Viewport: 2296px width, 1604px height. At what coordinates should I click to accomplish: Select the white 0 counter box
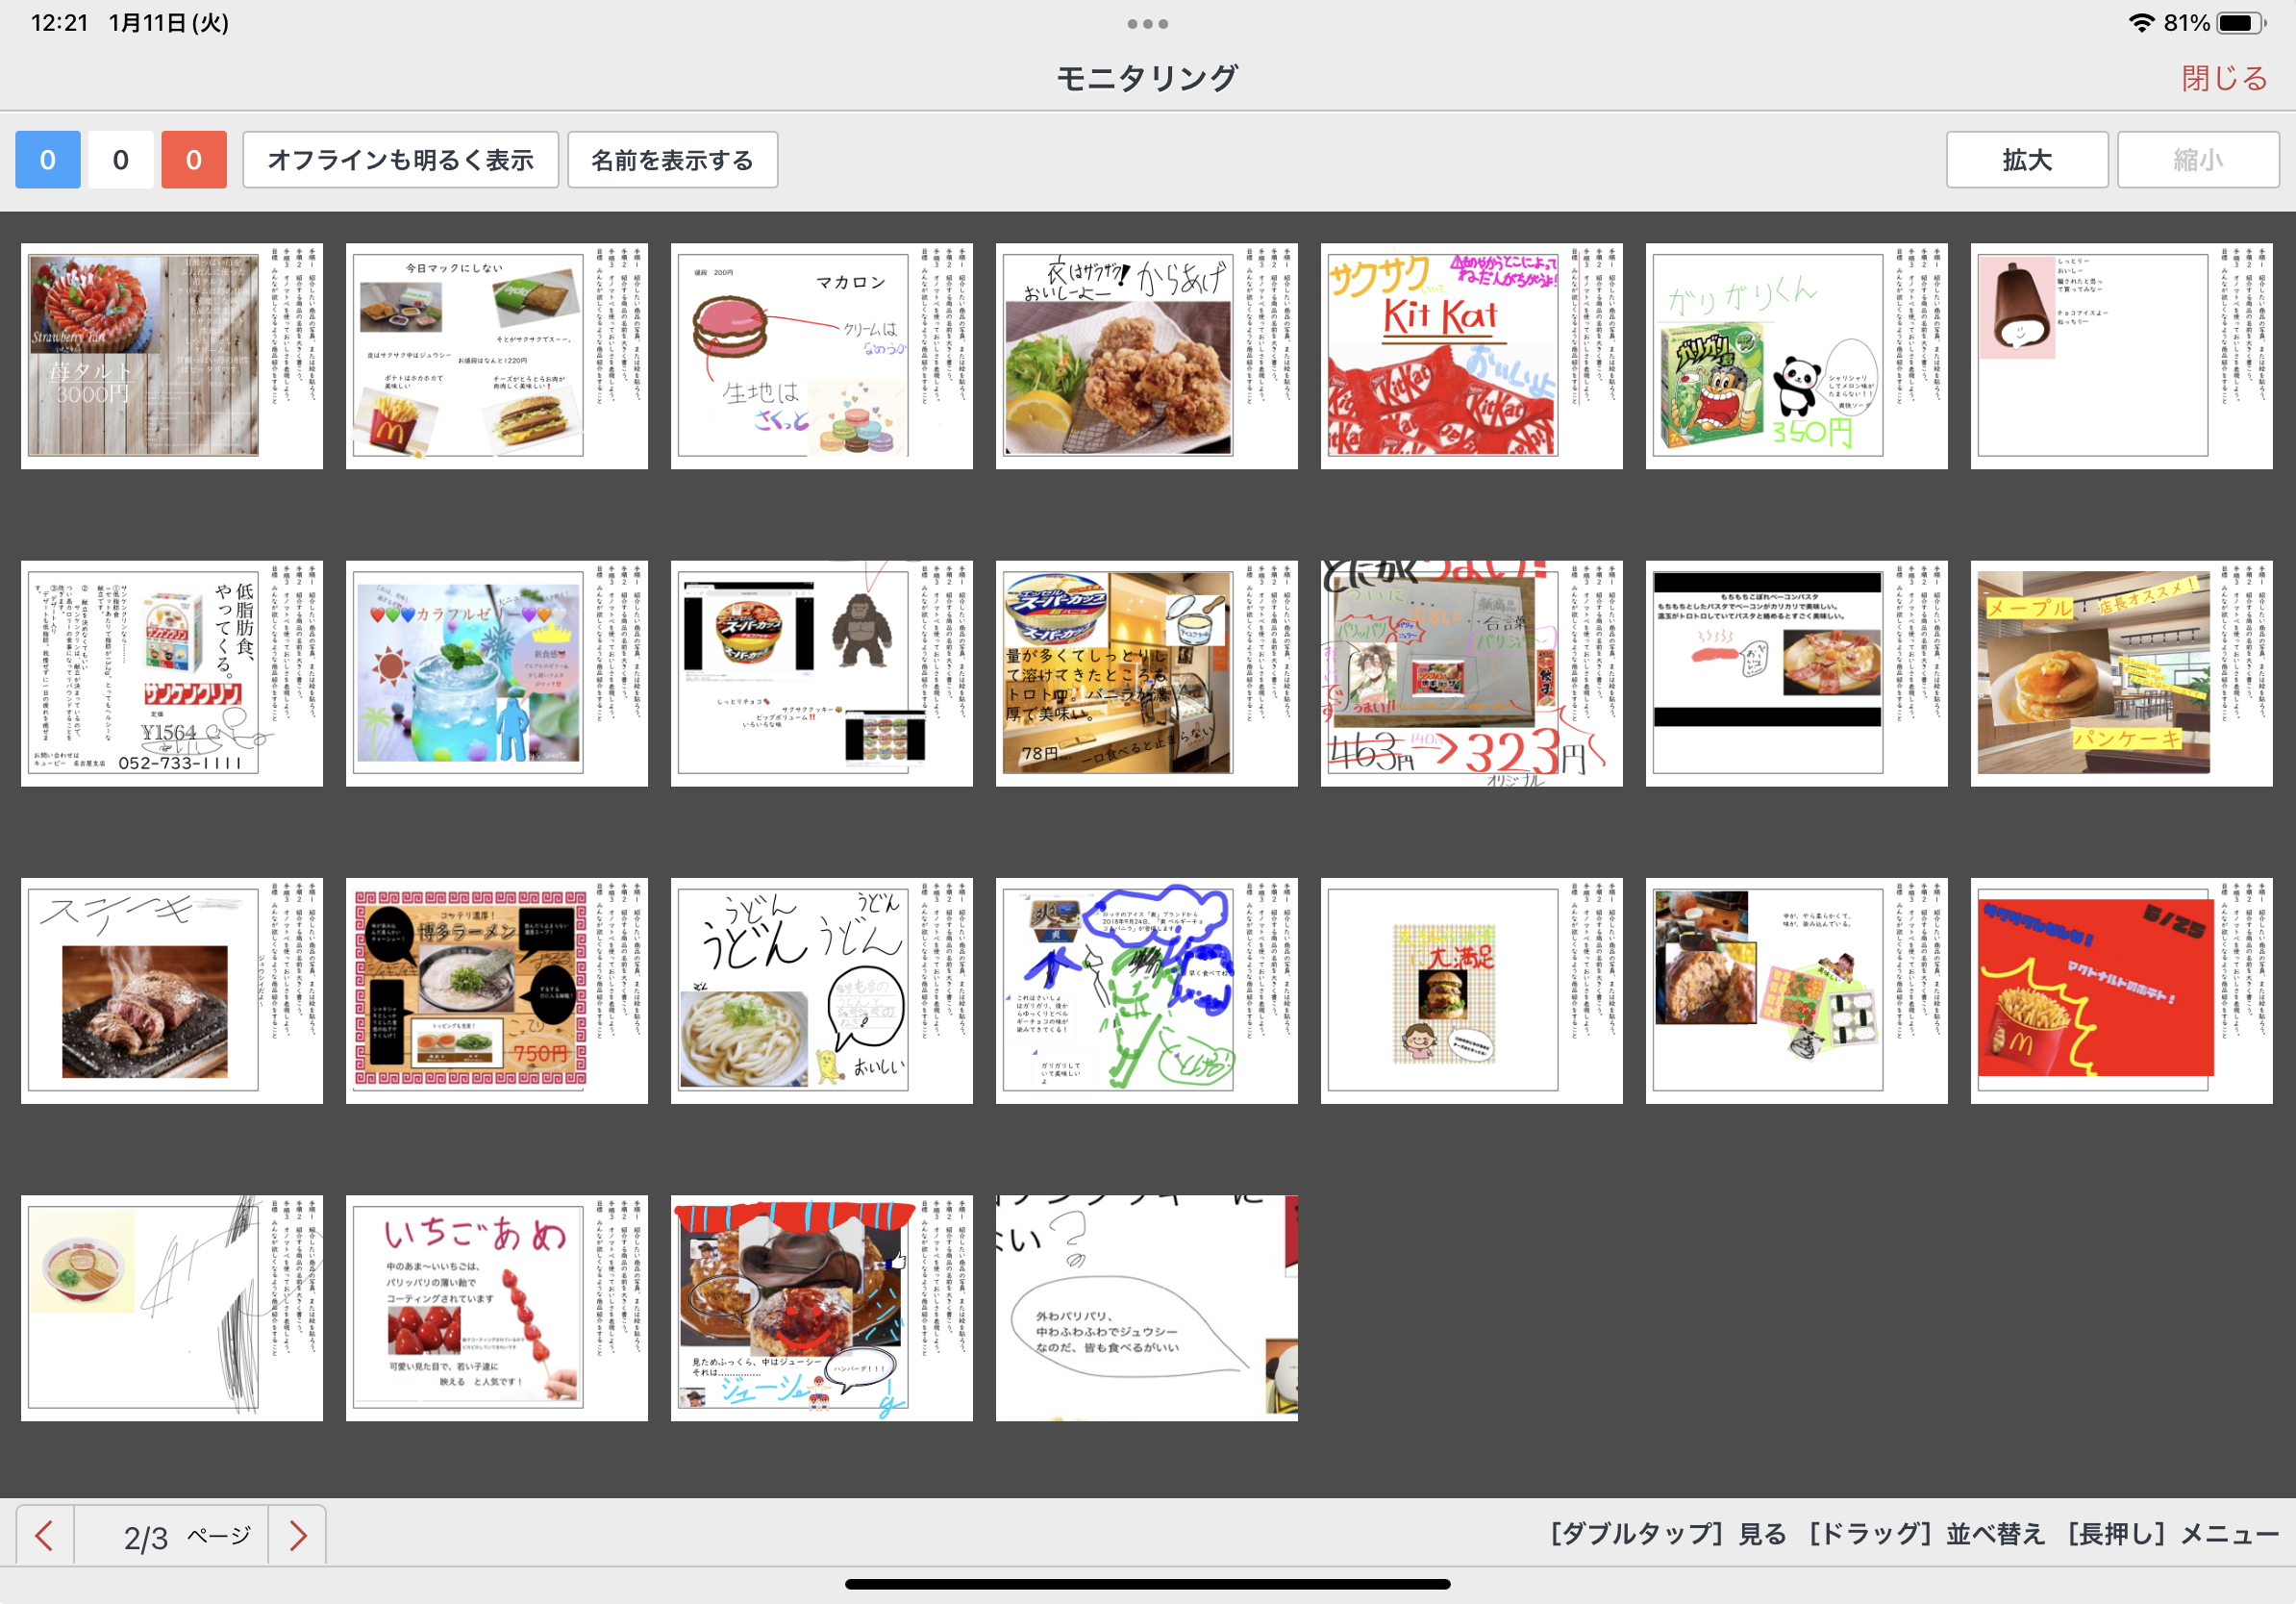pyautogui.click(x=120, y=160)
